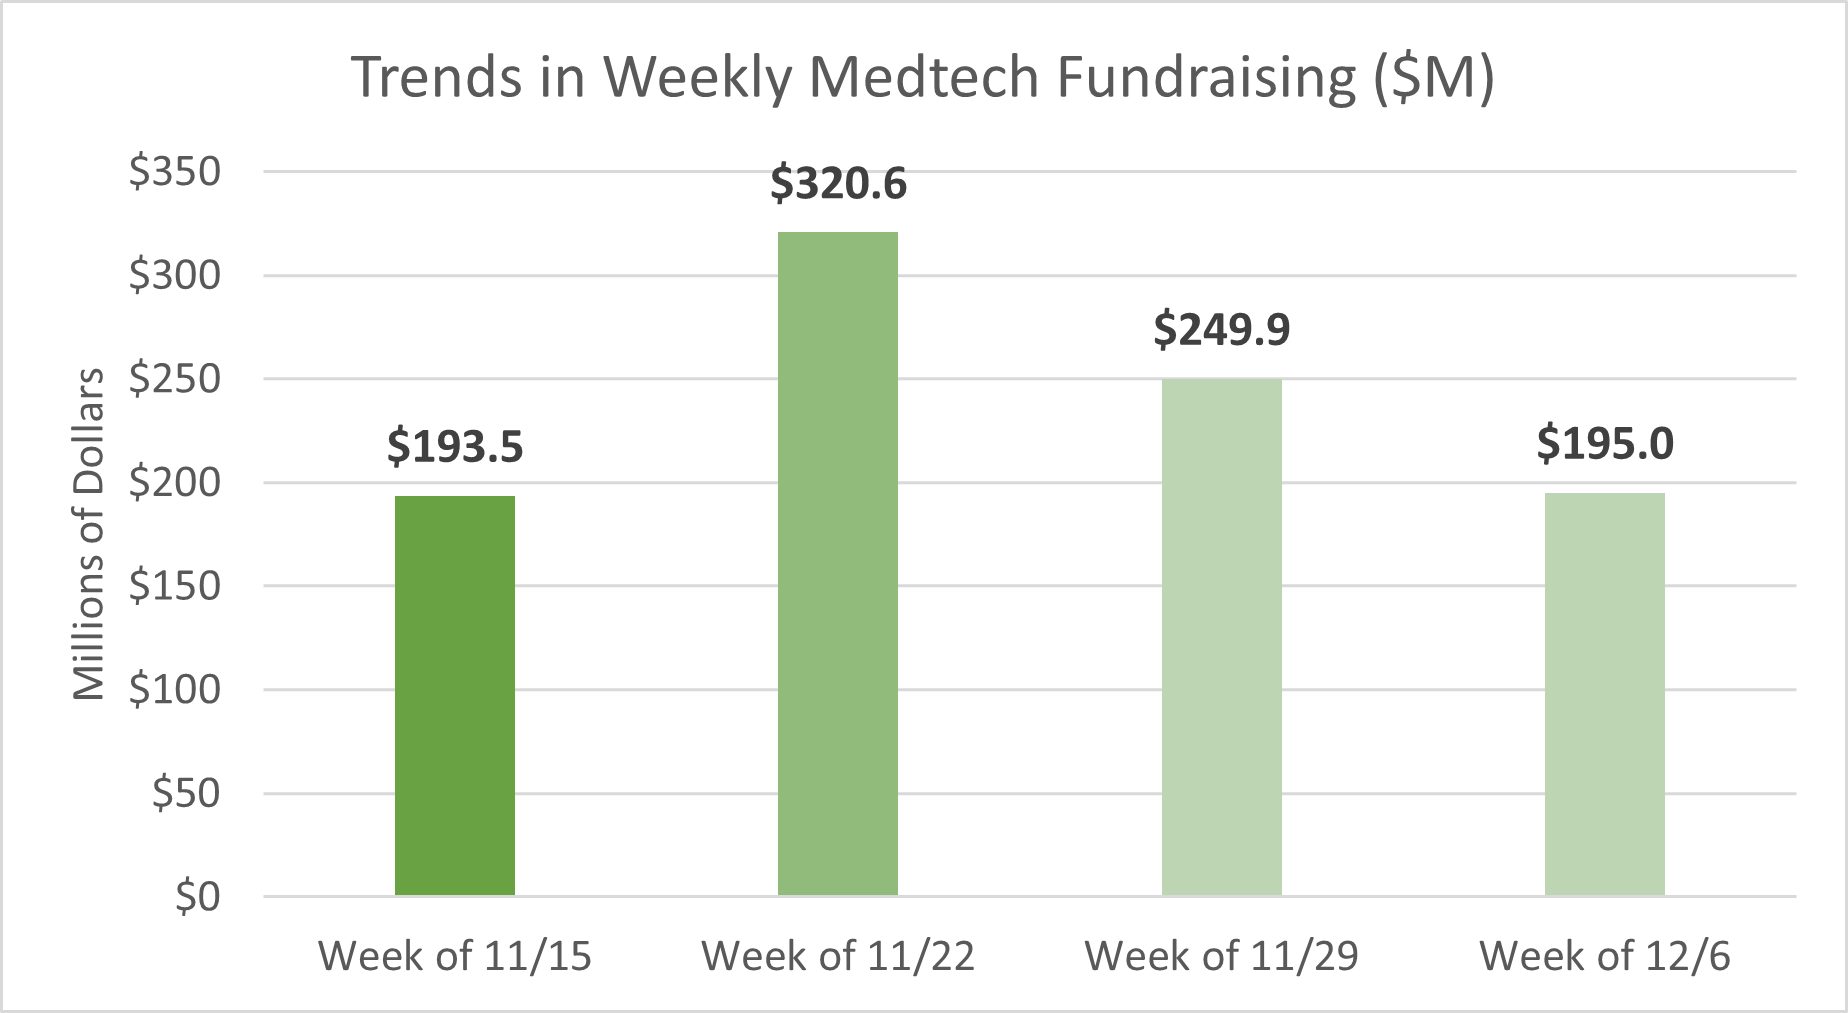Select the Week of 12/6 bar
This screenshot has width=1848, height=1013.
(x=1604, y=694)
